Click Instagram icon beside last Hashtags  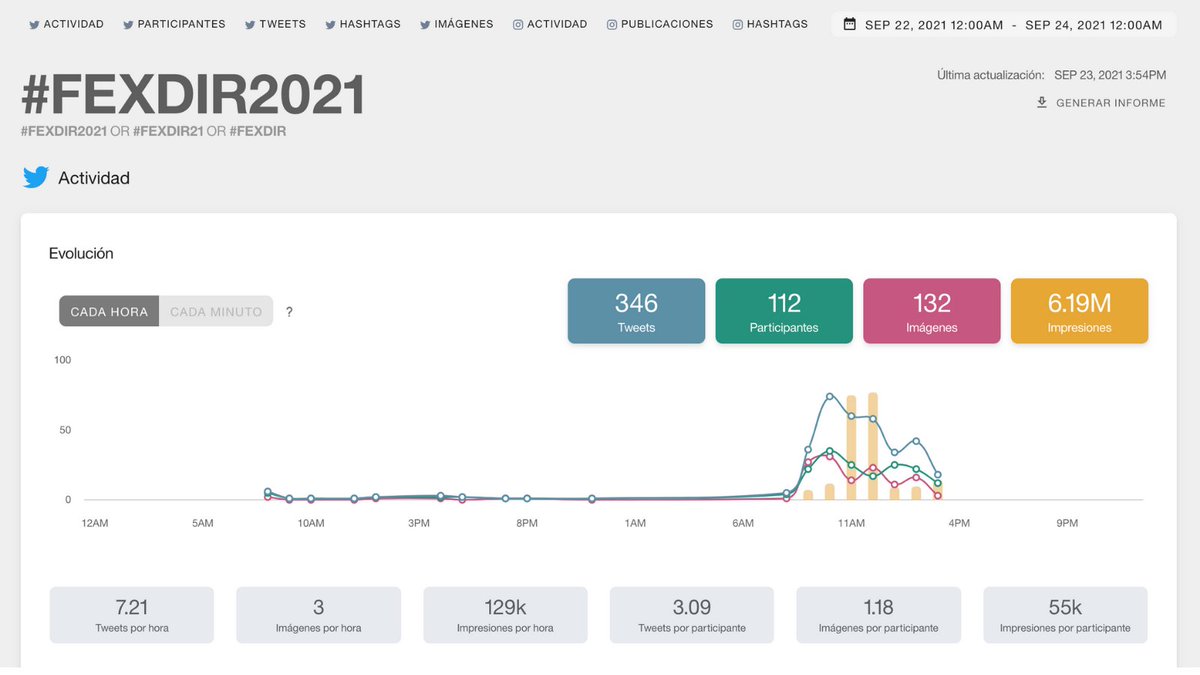[x=738, y=24]
